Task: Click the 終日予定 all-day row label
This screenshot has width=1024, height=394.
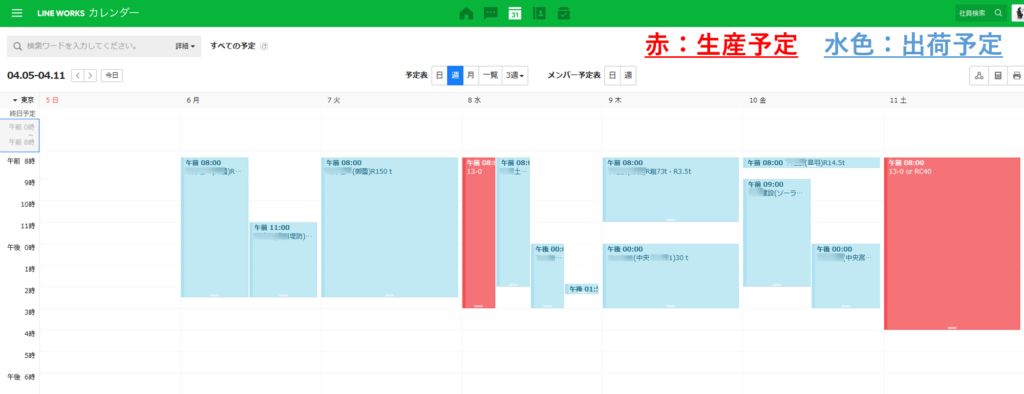Action: pyautogui.click(x=22, y=113)
